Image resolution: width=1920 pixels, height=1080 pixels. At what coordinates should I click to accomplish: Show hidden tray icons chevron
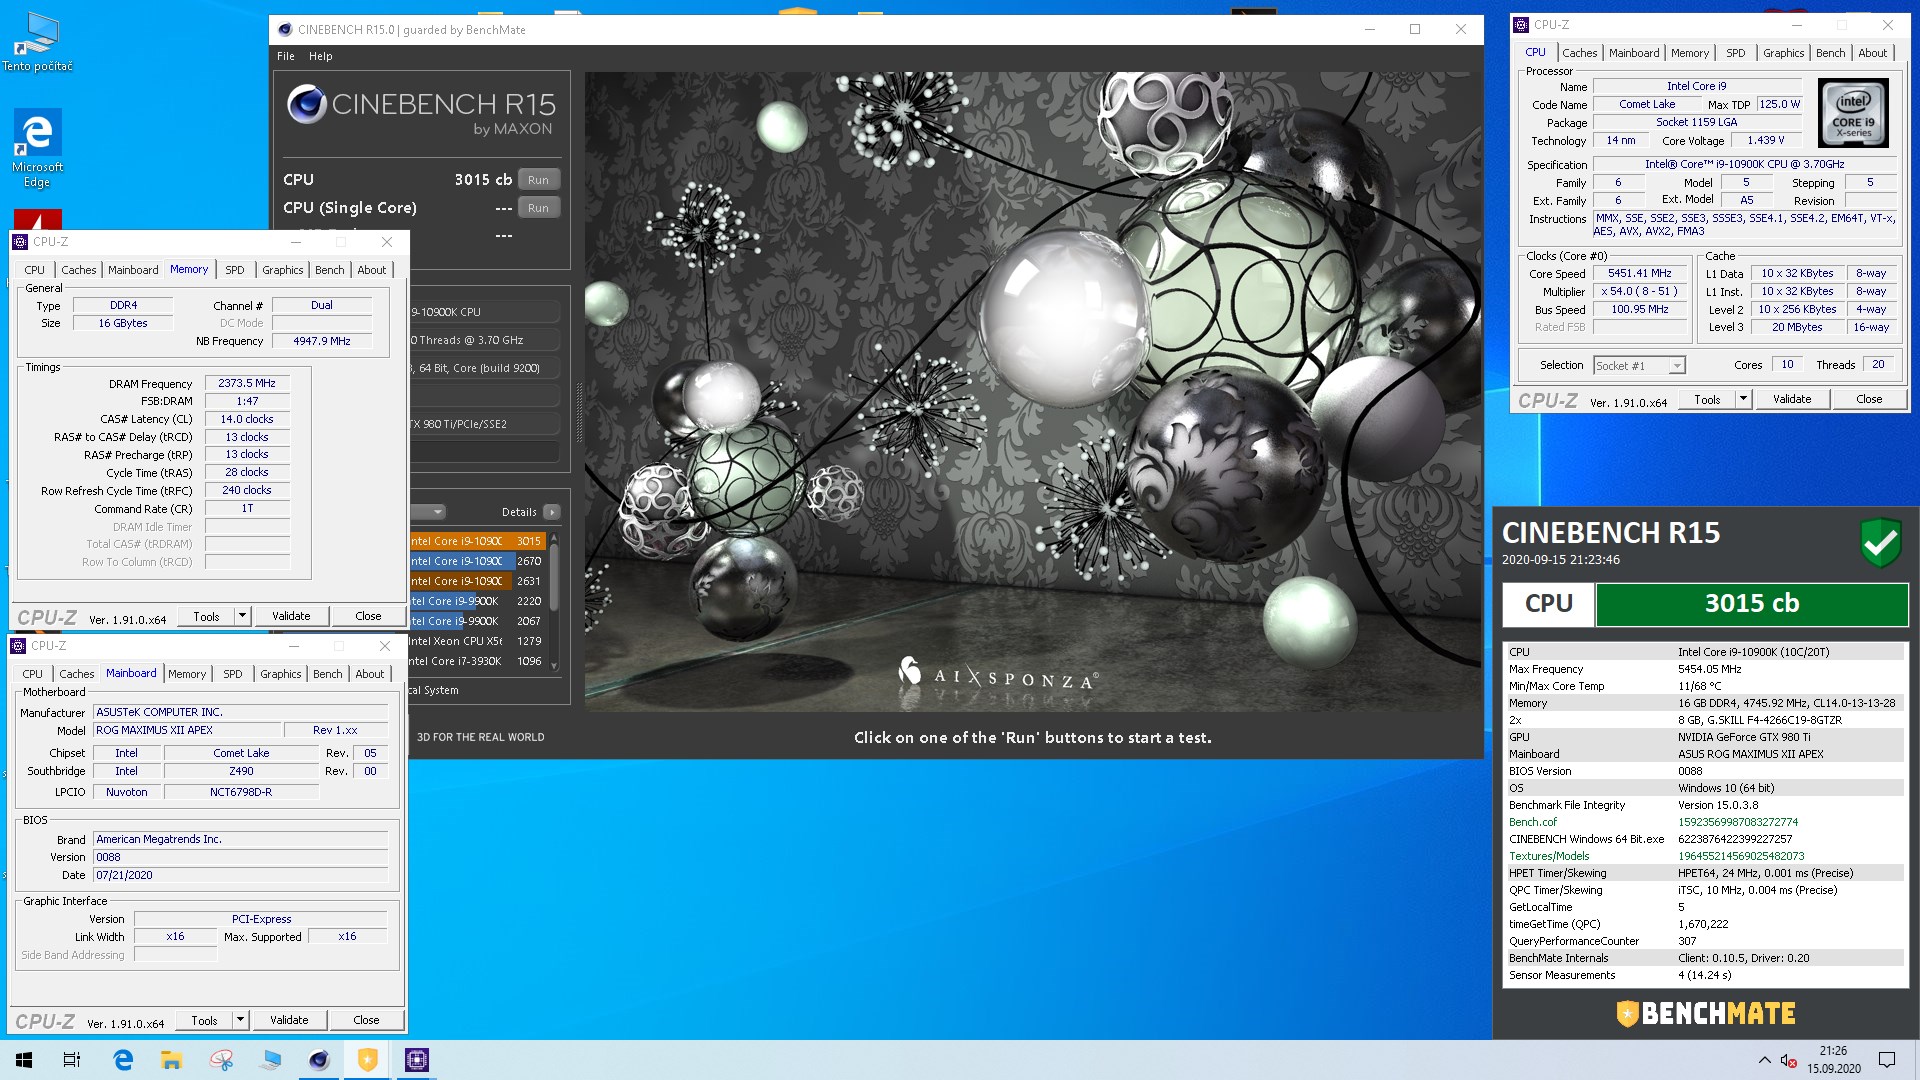[1763, 1060]
